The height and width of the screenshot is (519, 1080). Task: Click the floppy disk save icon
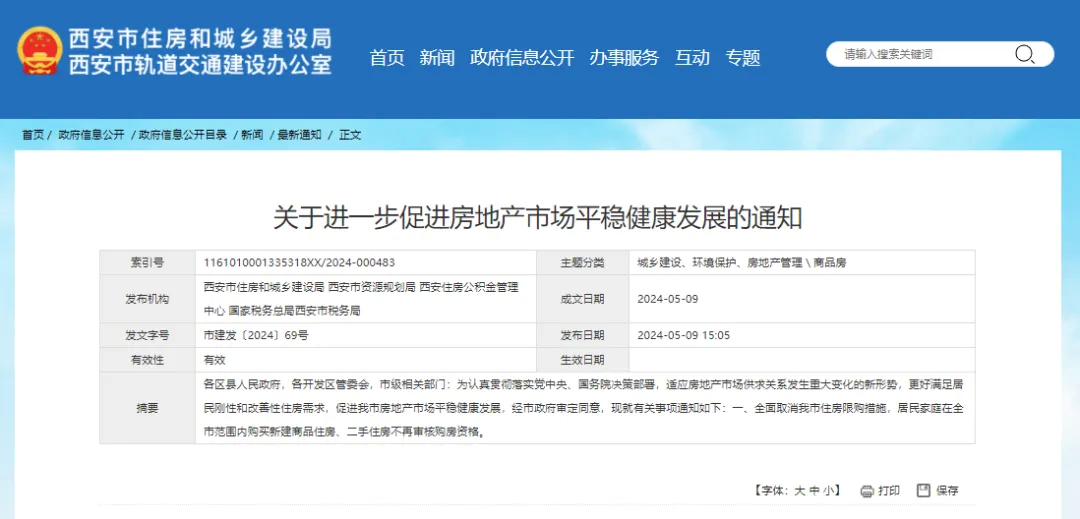point(923,490)
